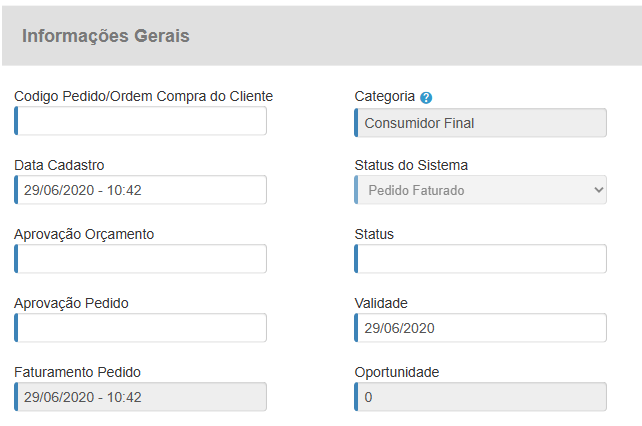The width and height of the screenshot is (642, 426).
Task: Click the Aprovação Orçamento label text
Action: pyautogui.click(x=84, y=234)
